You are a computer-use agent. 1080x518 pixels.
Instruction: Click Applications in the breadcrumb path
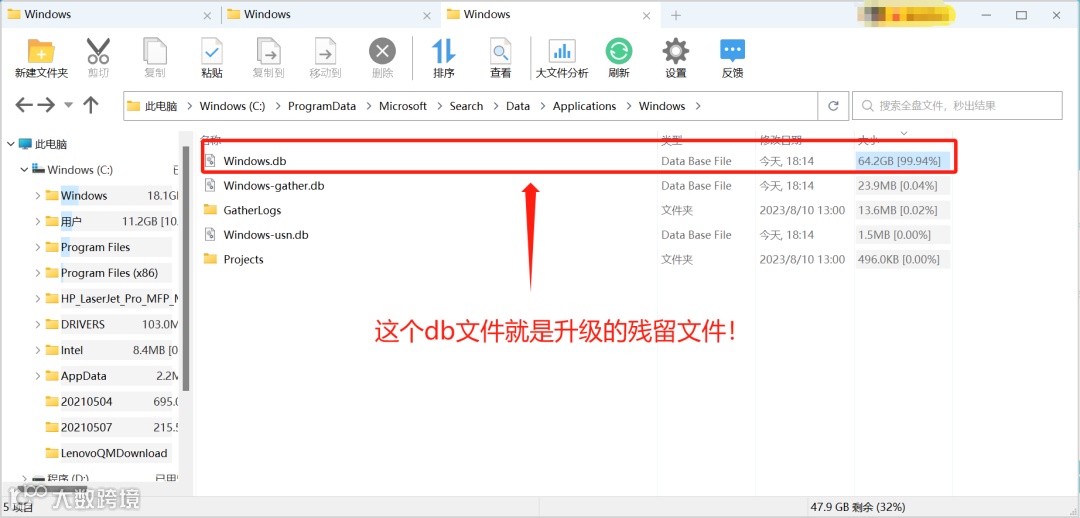point(584,106)
